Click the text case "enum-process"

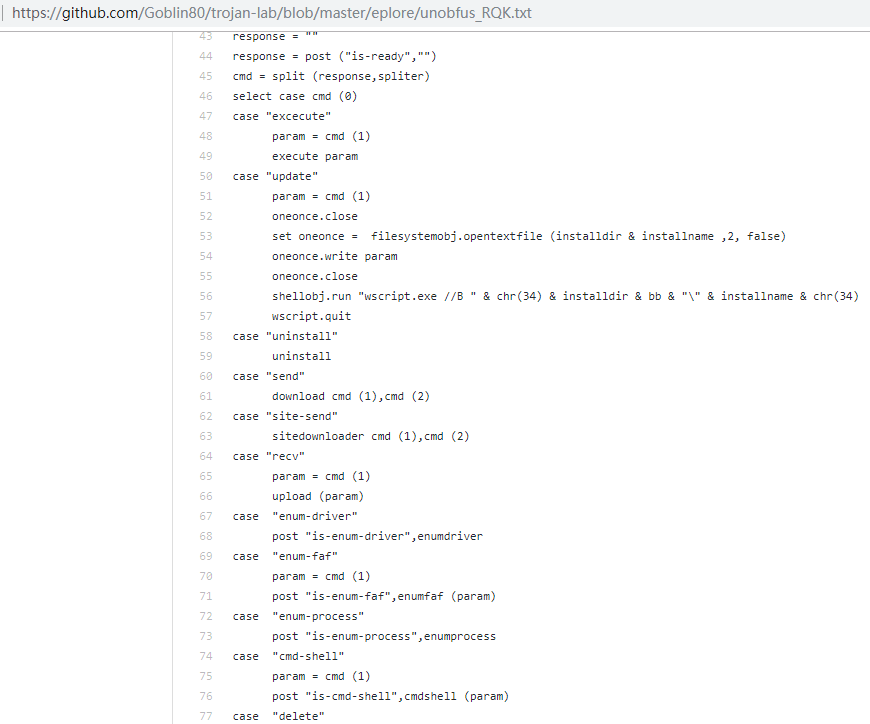[x=299, y=616]
